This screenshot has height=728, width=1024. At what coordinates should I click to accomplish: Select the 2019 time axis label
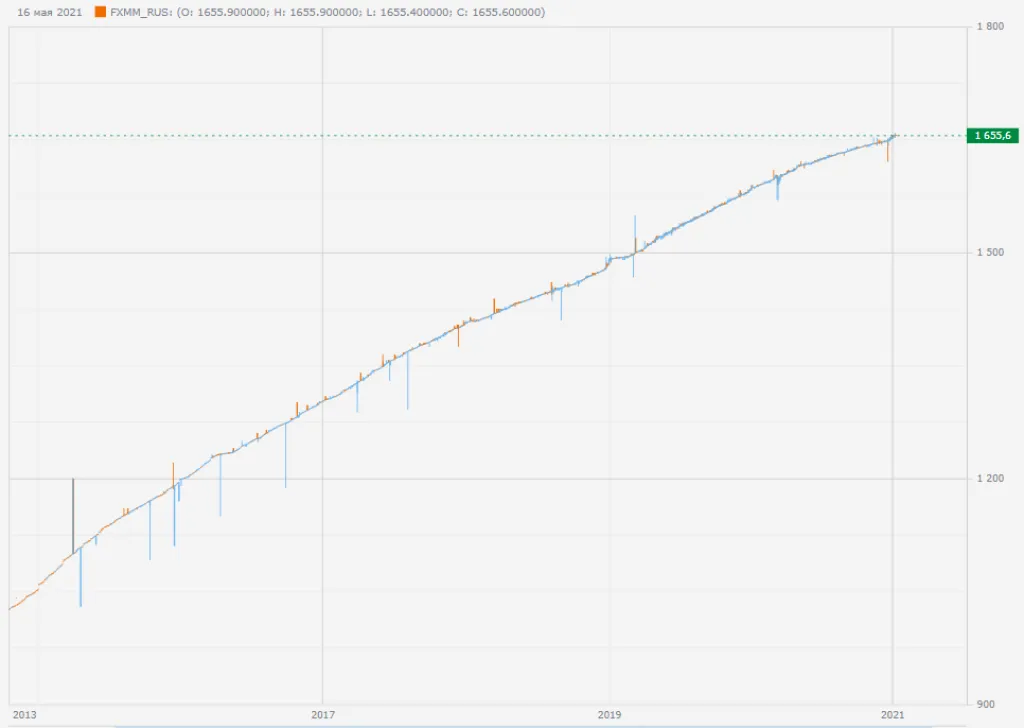(x=608, y=715)
